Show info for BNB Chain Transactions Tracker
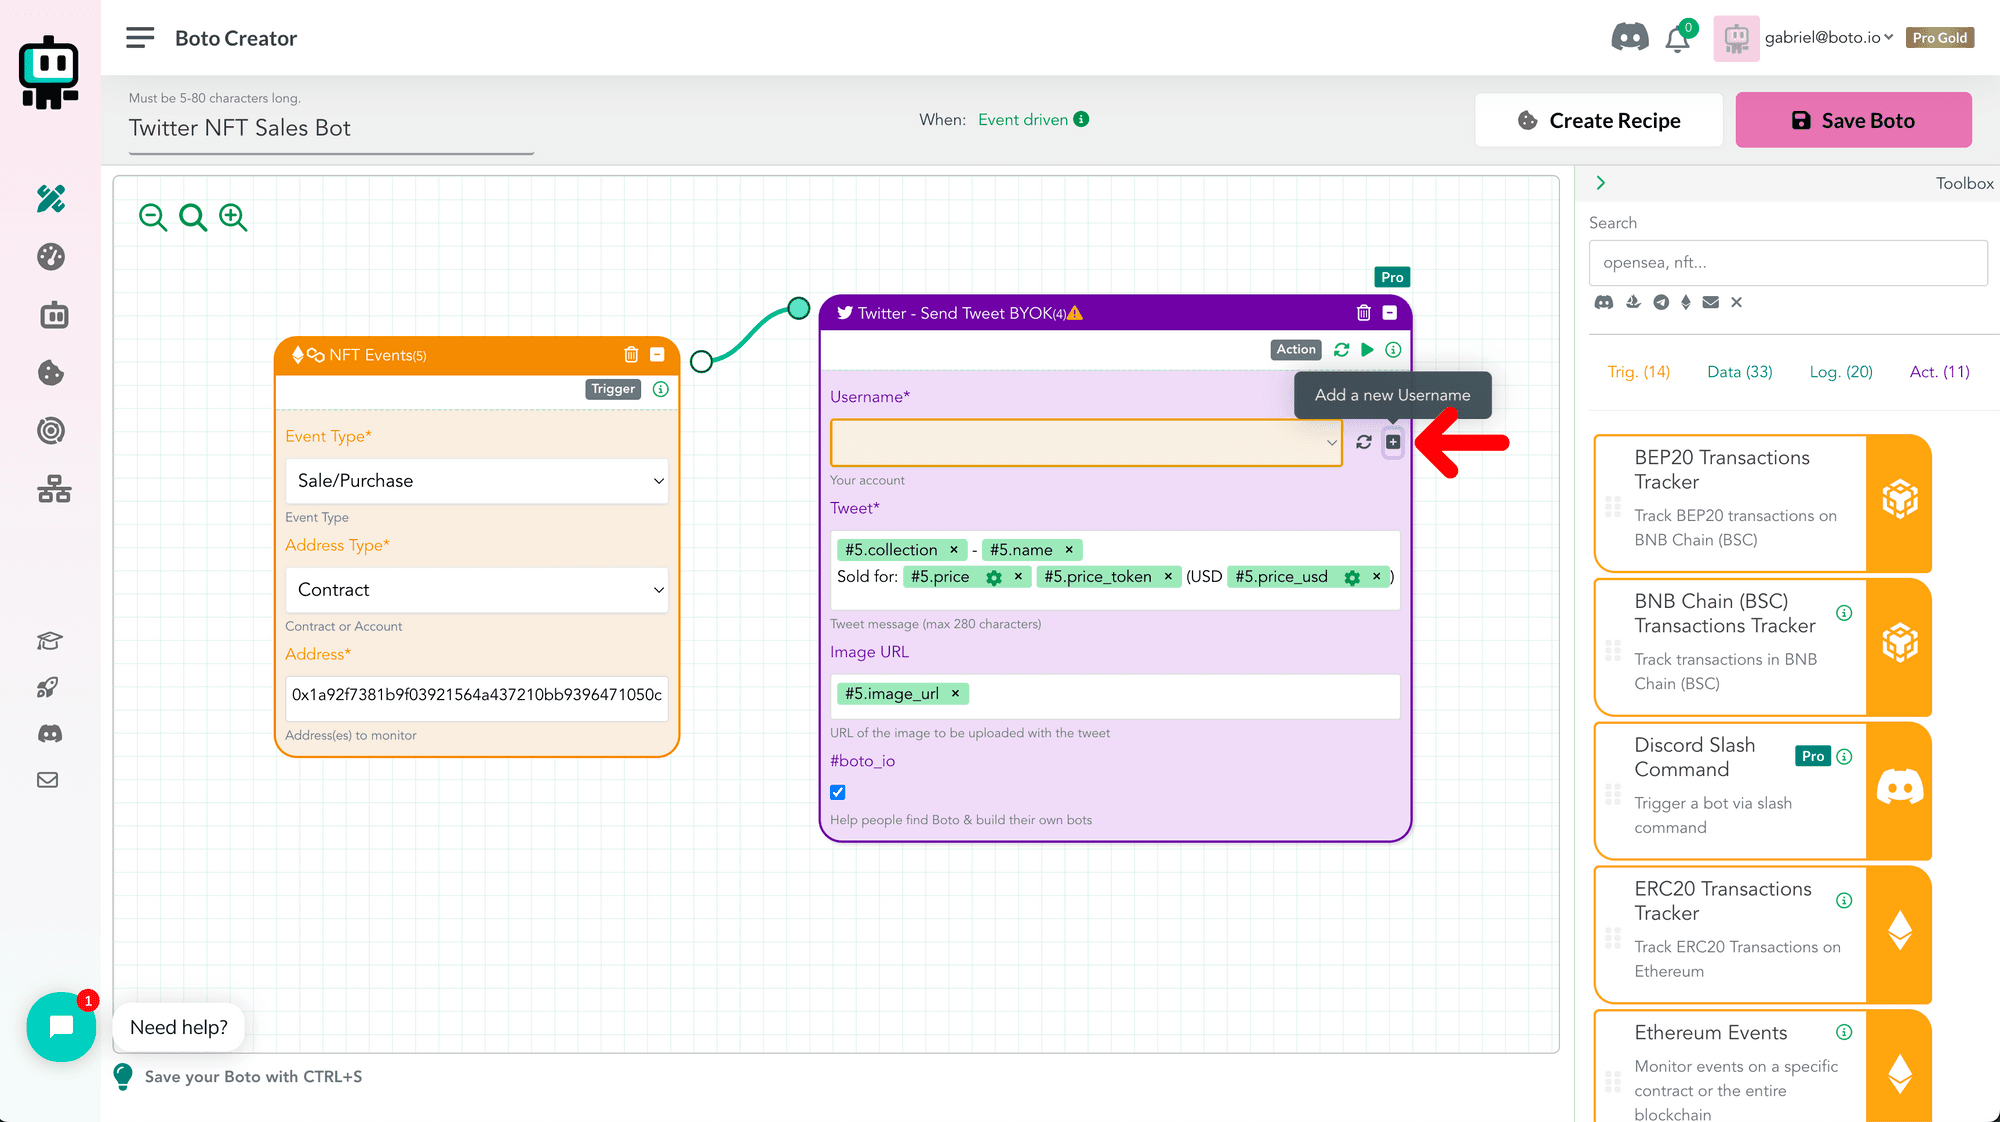The height and width of the screenshot is (1122, 2000). click(1844, 613)
